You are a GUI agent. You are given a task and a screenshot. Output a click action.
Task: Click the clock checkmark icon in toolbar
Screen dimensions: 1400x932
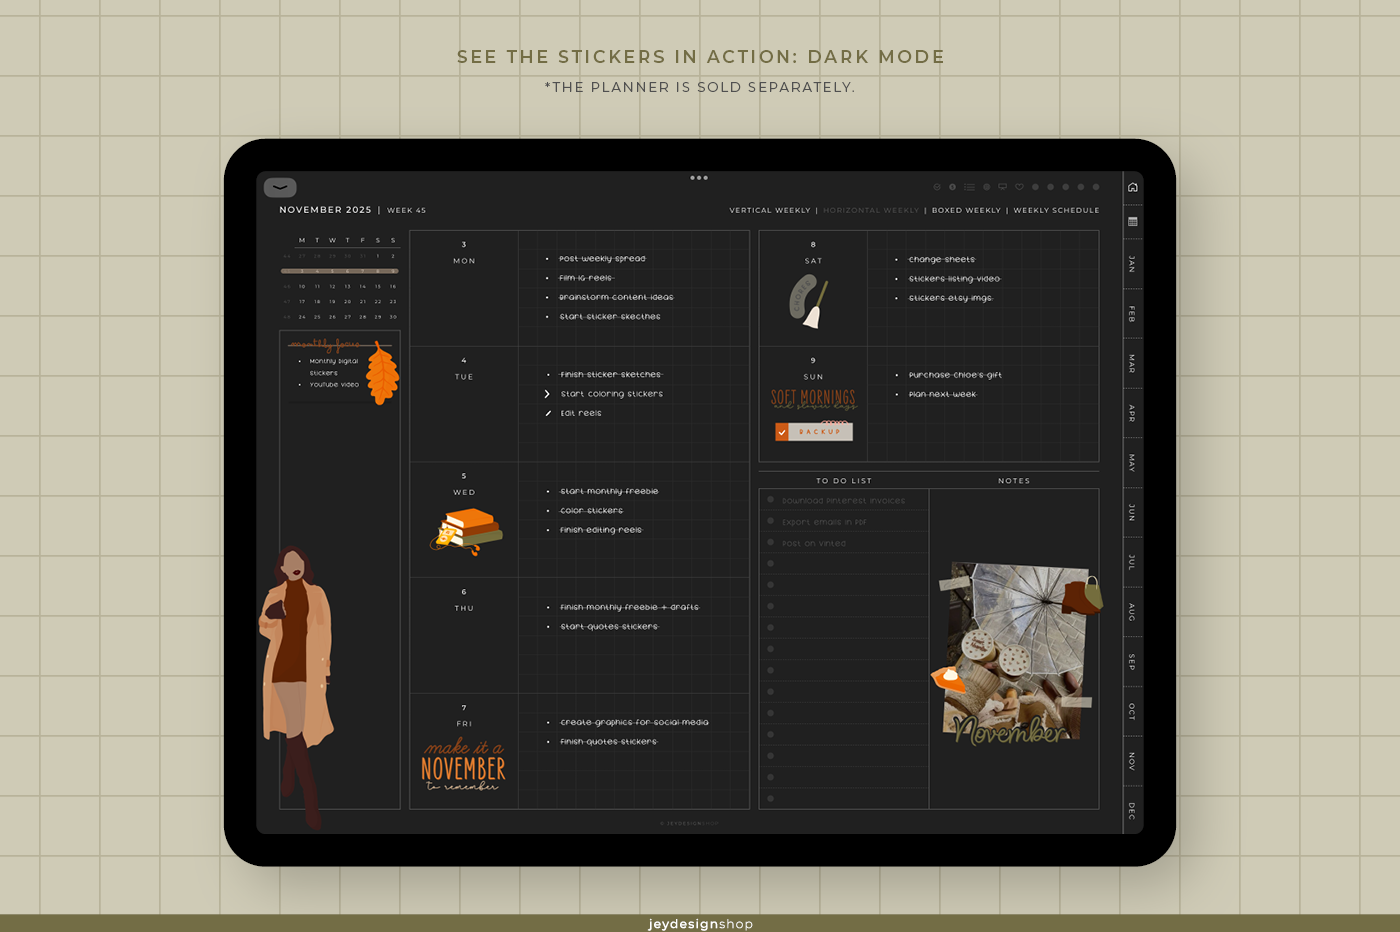[937, 187]
